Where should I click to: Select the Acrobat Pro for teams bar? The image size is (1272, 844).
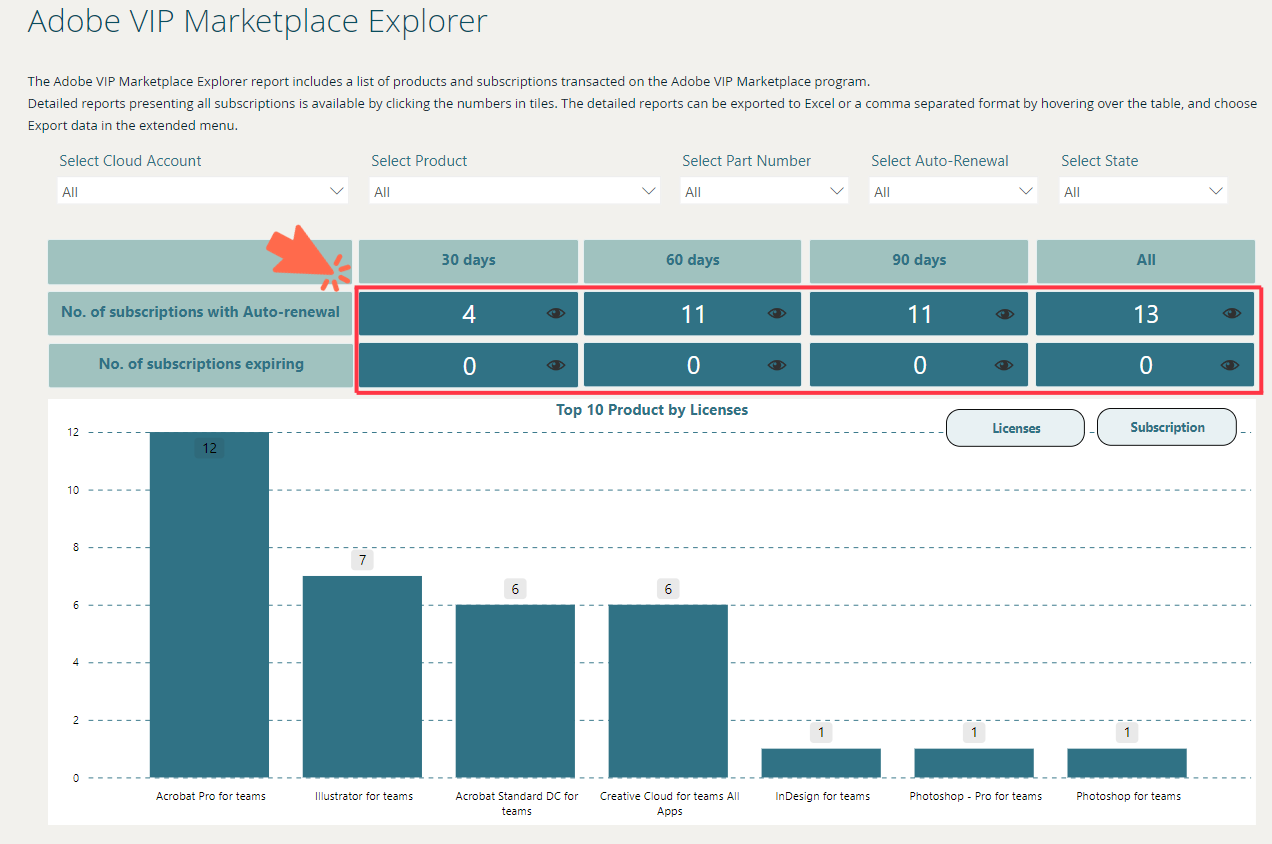(x=209, y=605)
